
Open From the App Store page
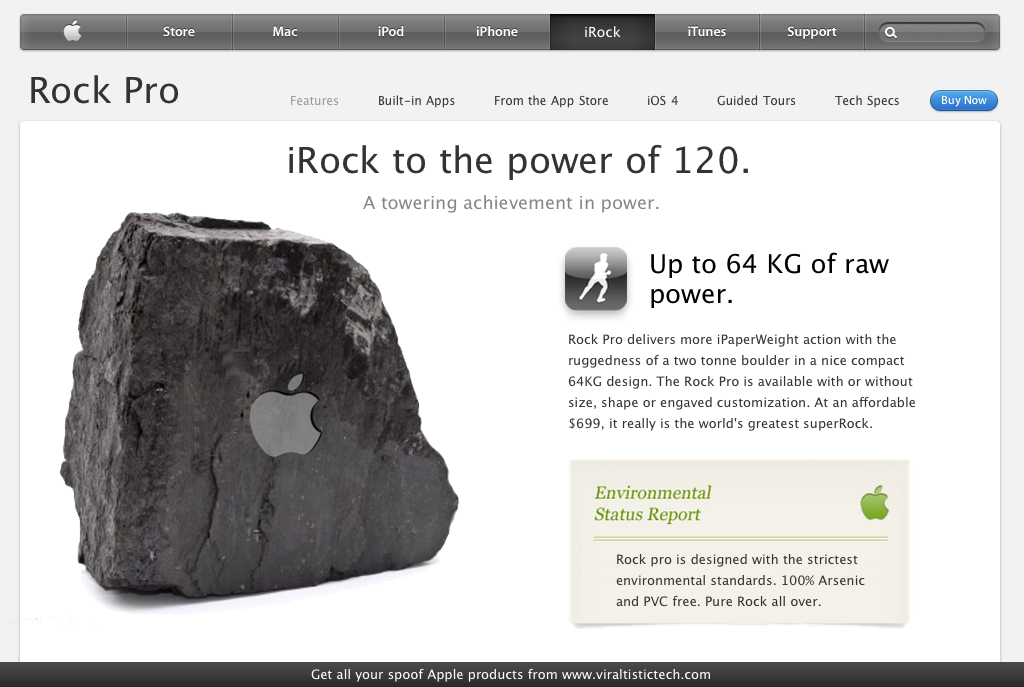coord(551,101)
